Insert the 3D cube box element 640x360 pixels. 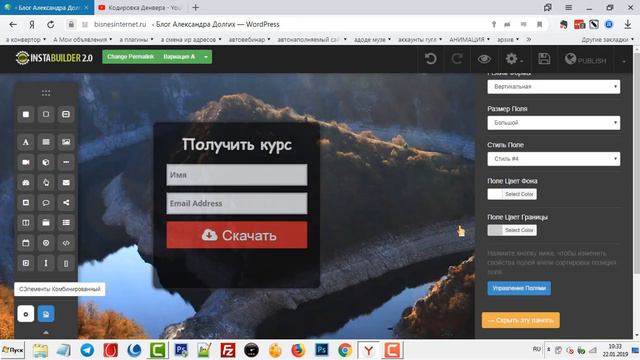click(46, 162)
